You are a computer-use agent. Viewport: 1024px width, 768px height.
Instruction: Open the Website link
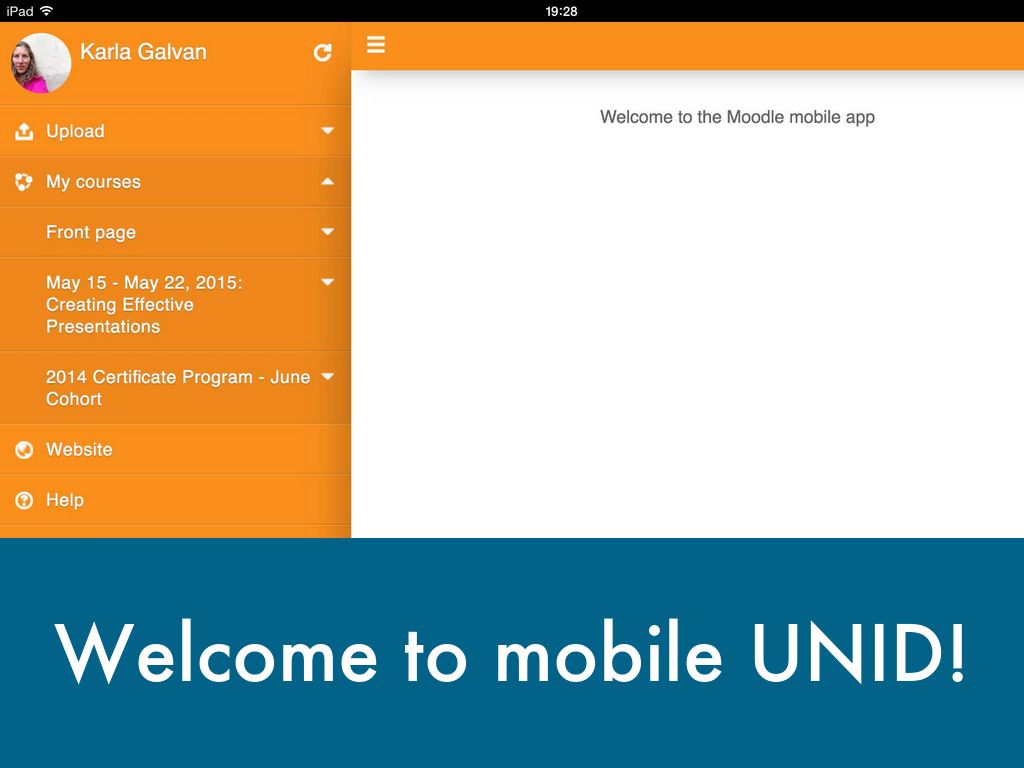coord(79,450)
